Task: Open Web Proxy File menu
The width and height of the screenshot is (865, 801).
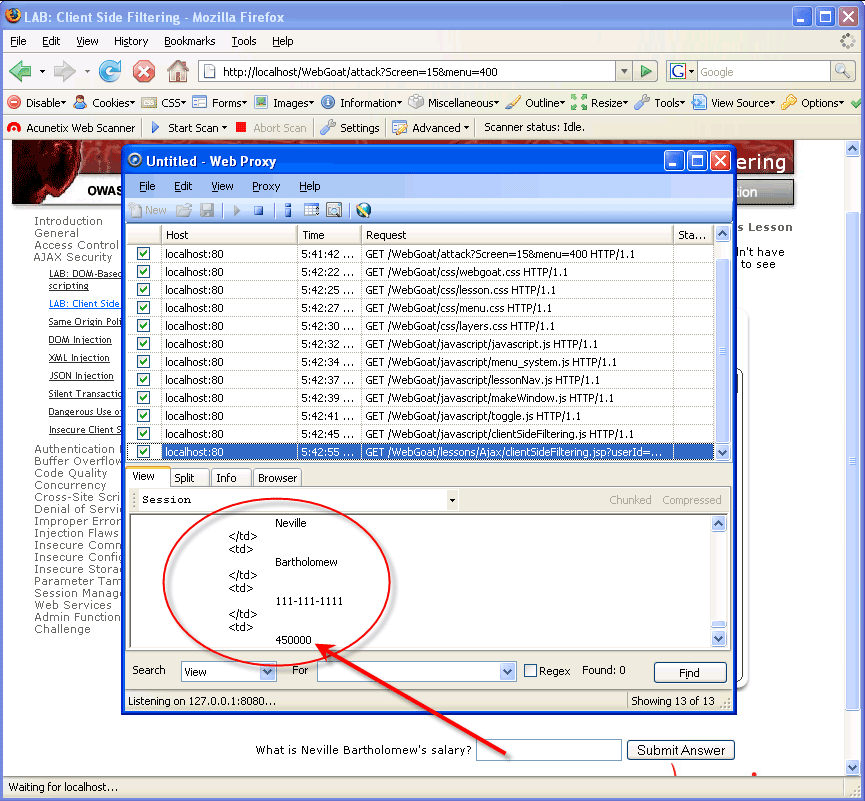Action: (147, 186)
